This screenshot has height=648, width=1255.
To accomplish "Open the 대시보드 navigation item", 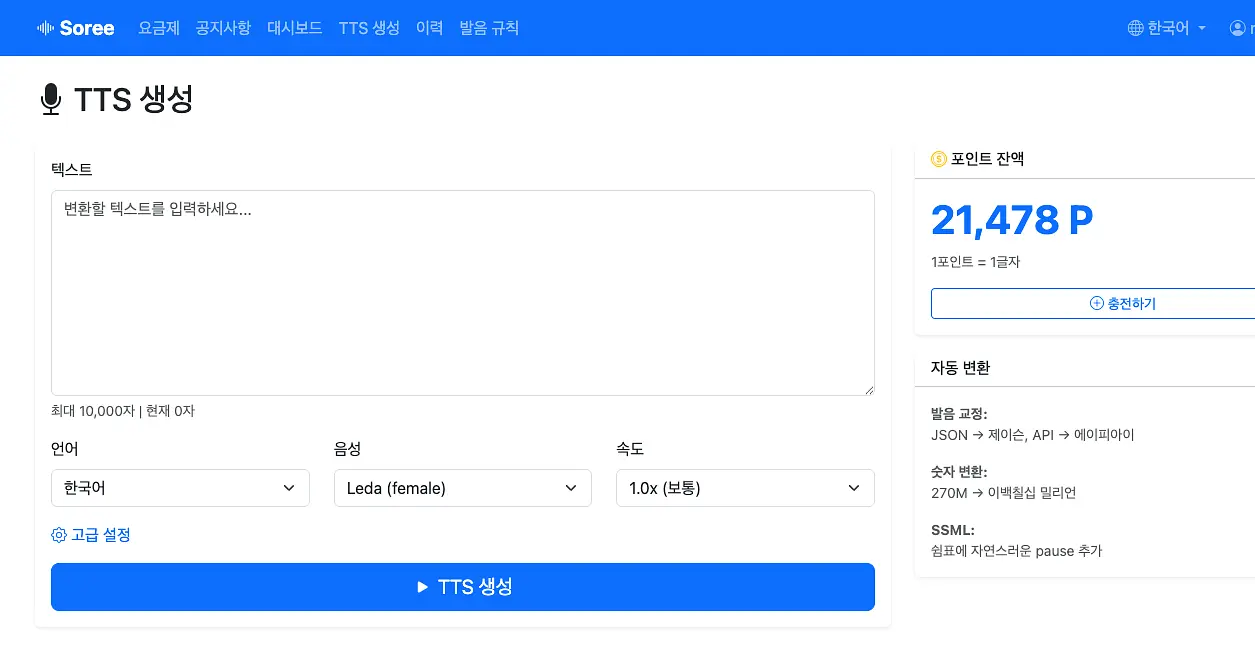I will click(x=295, y=28).
